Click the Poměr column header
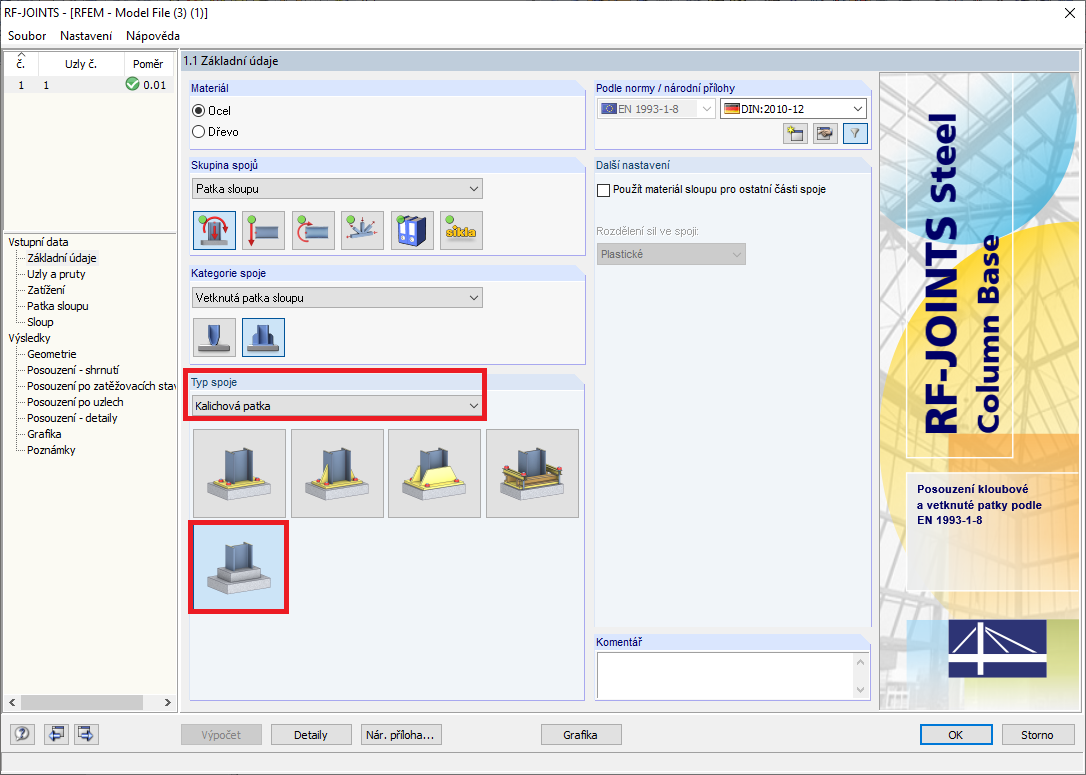Image resolution: width=1086 pixels, height=775 pixels. 148,64
